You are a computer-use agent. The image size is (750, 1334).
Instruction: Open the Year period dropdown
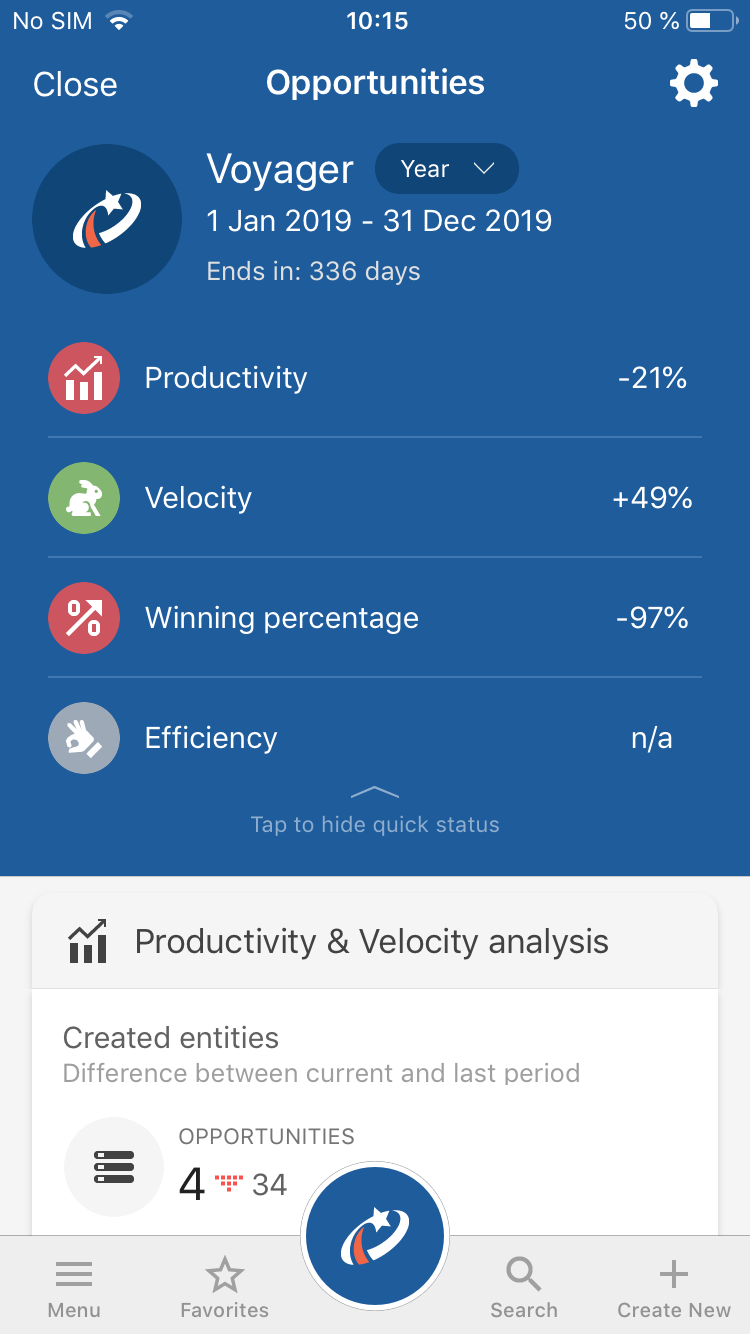click(x=446, y=169)
